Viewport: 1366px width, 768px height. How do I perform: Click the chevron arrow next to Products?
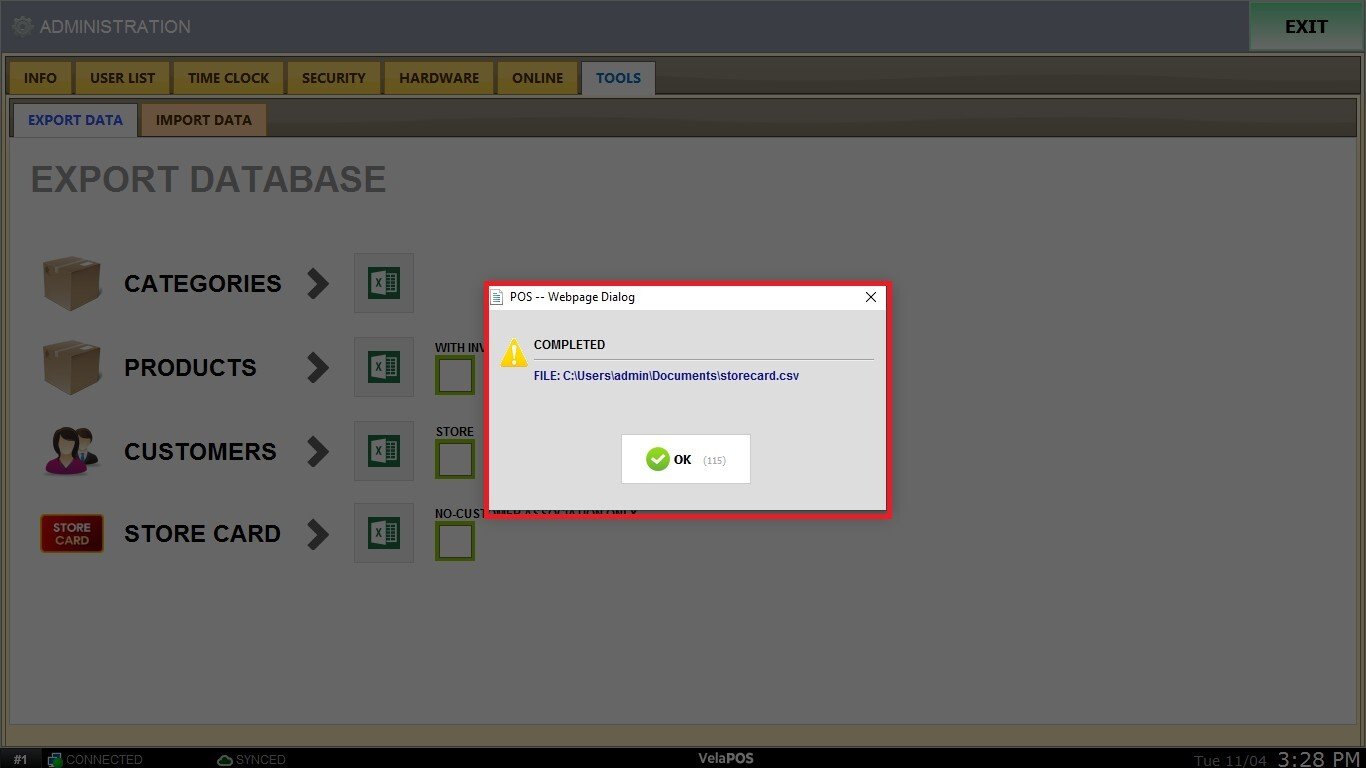pyautogui.click(x=318, y=368)
